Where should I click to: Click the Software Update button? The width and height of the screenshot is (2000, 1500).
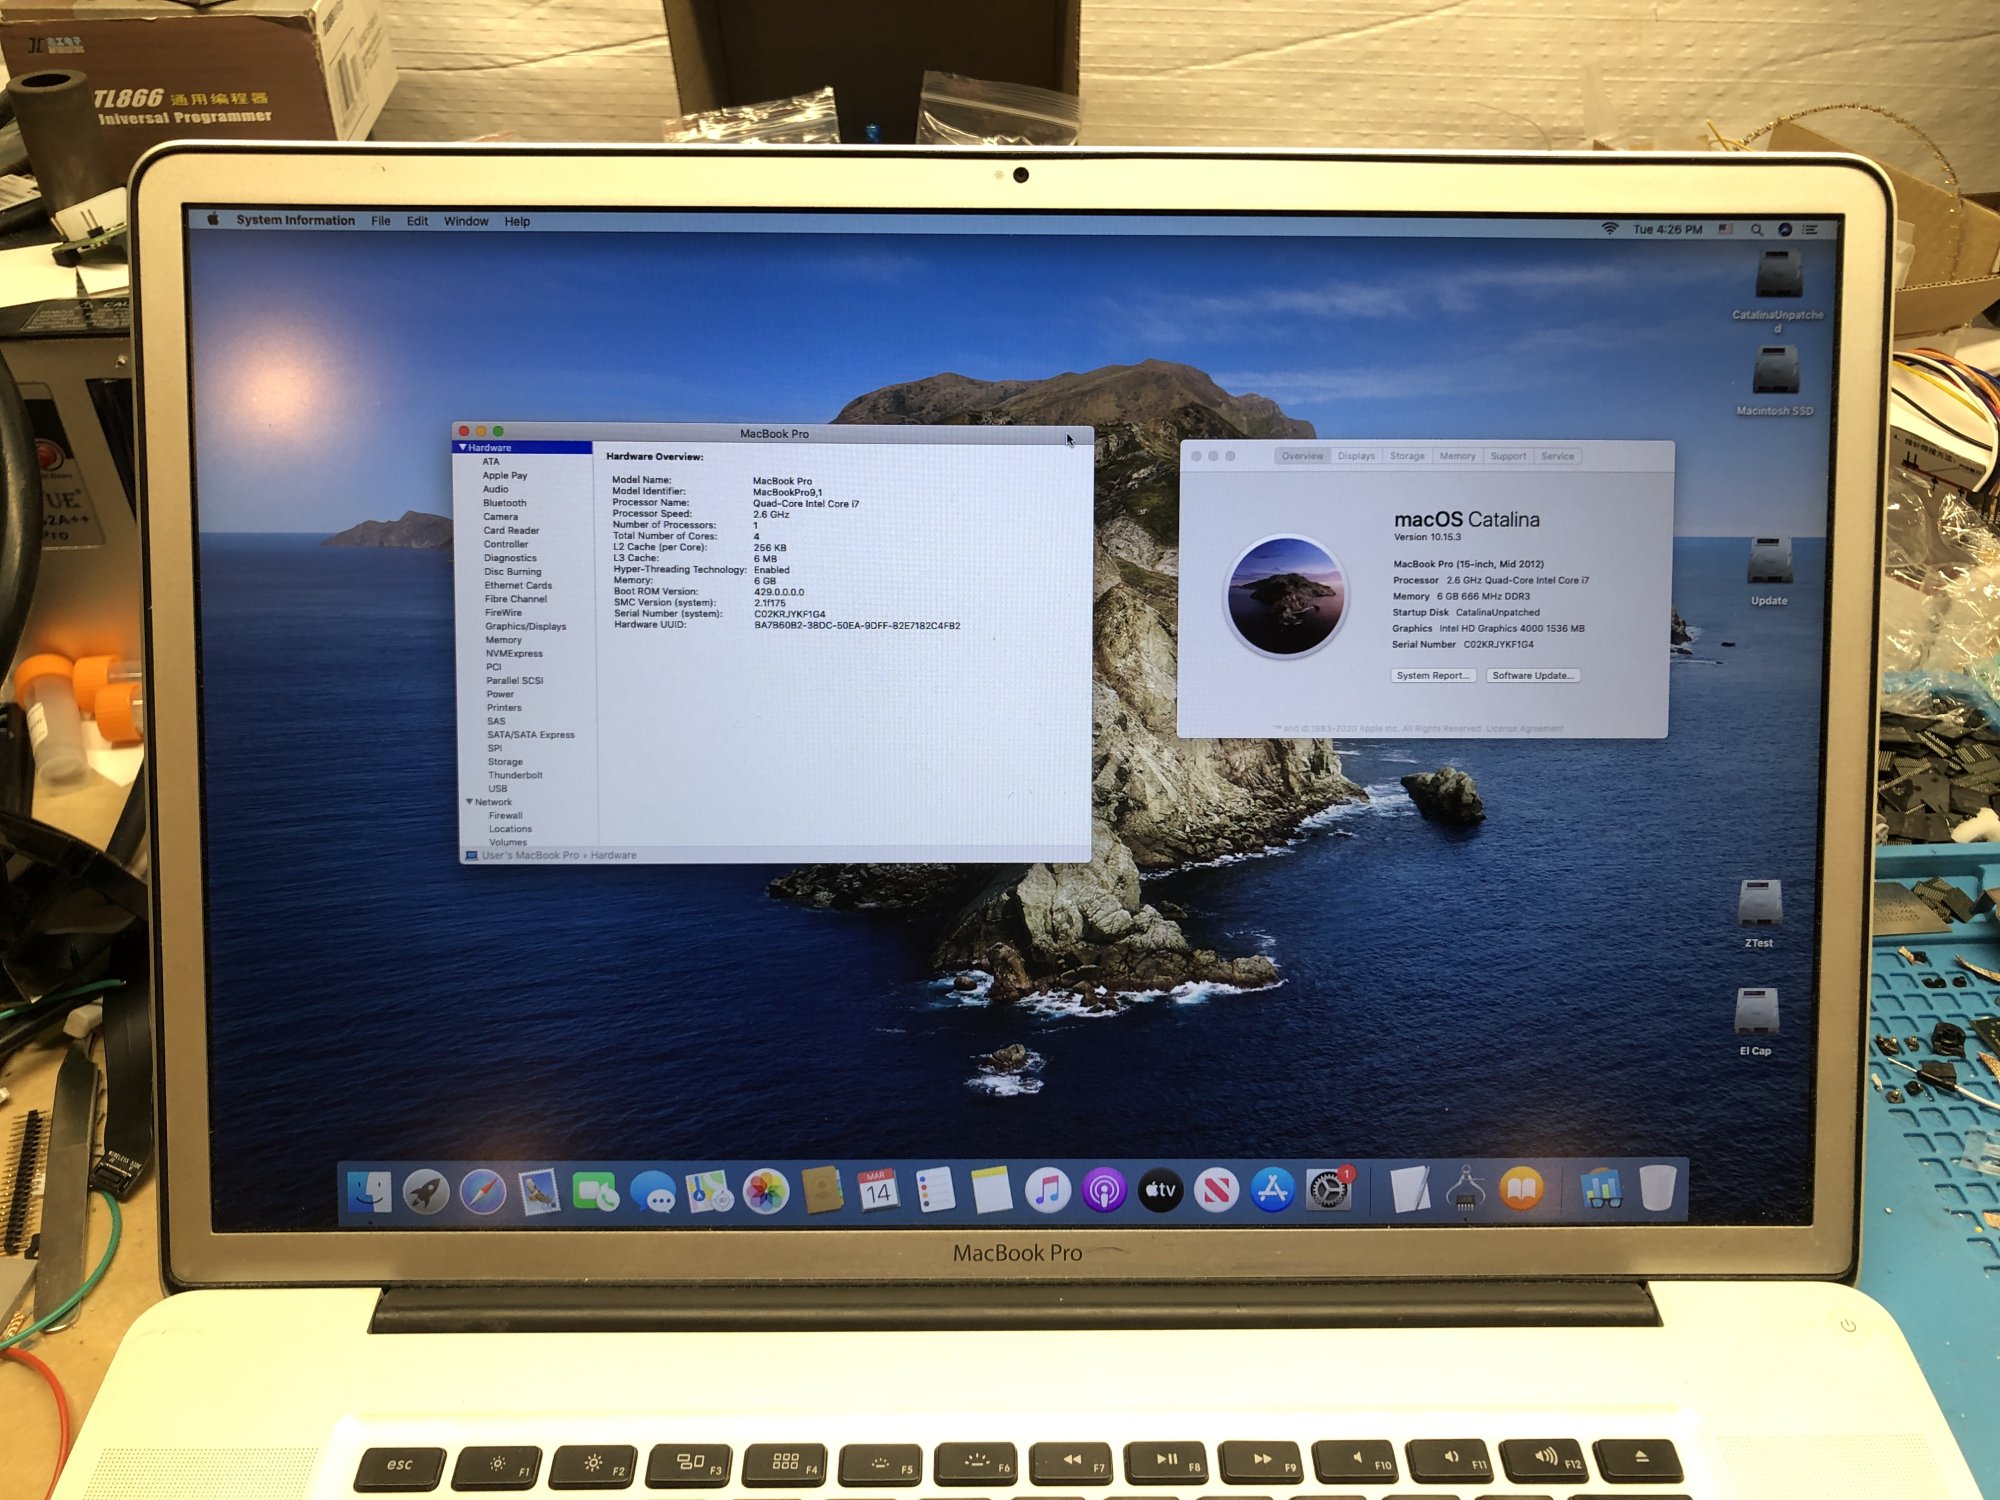click(x=1532, y=676)
